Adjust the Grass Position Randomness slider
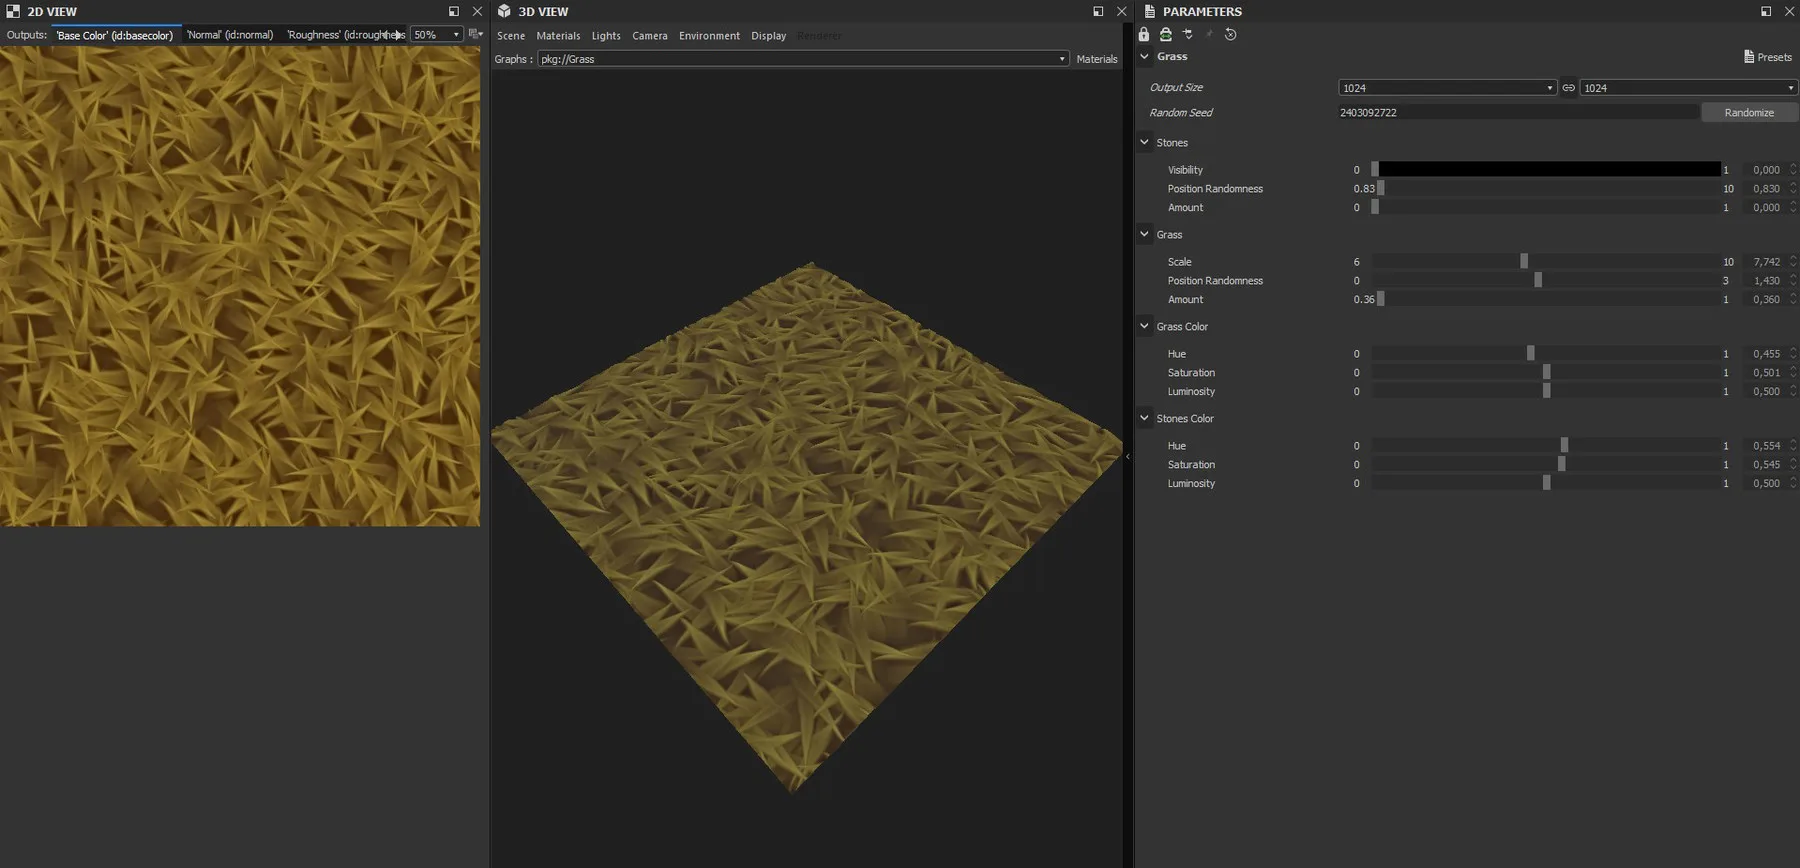The height and width of the screenshot is (868, 1800). tap(1546, 280)
